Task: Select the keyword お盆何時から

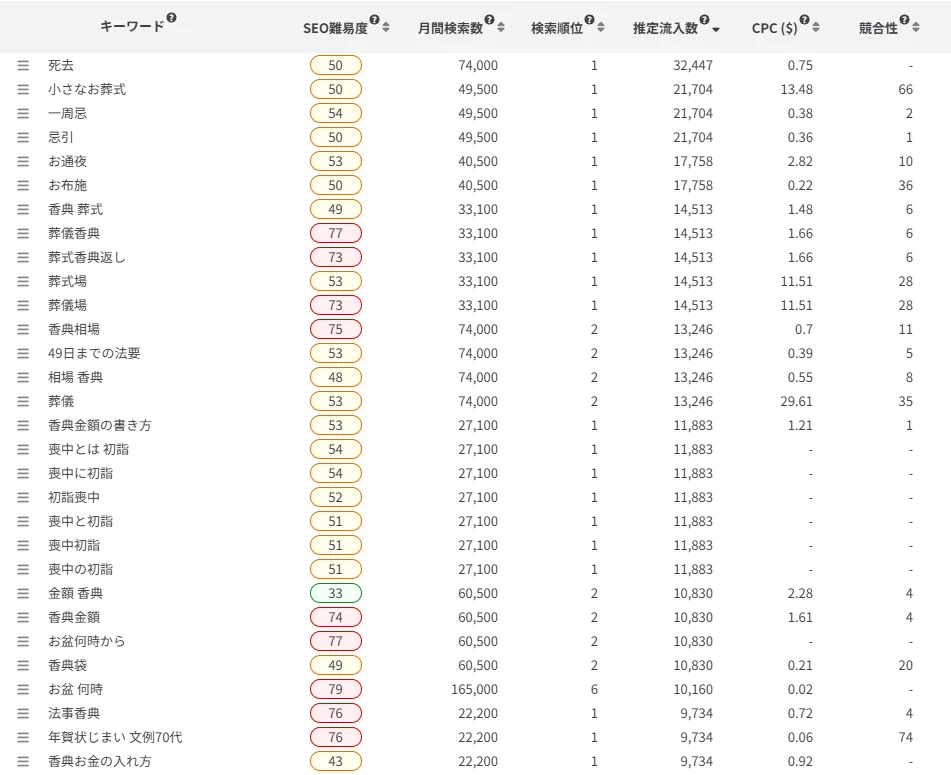Action: [87, 642]
